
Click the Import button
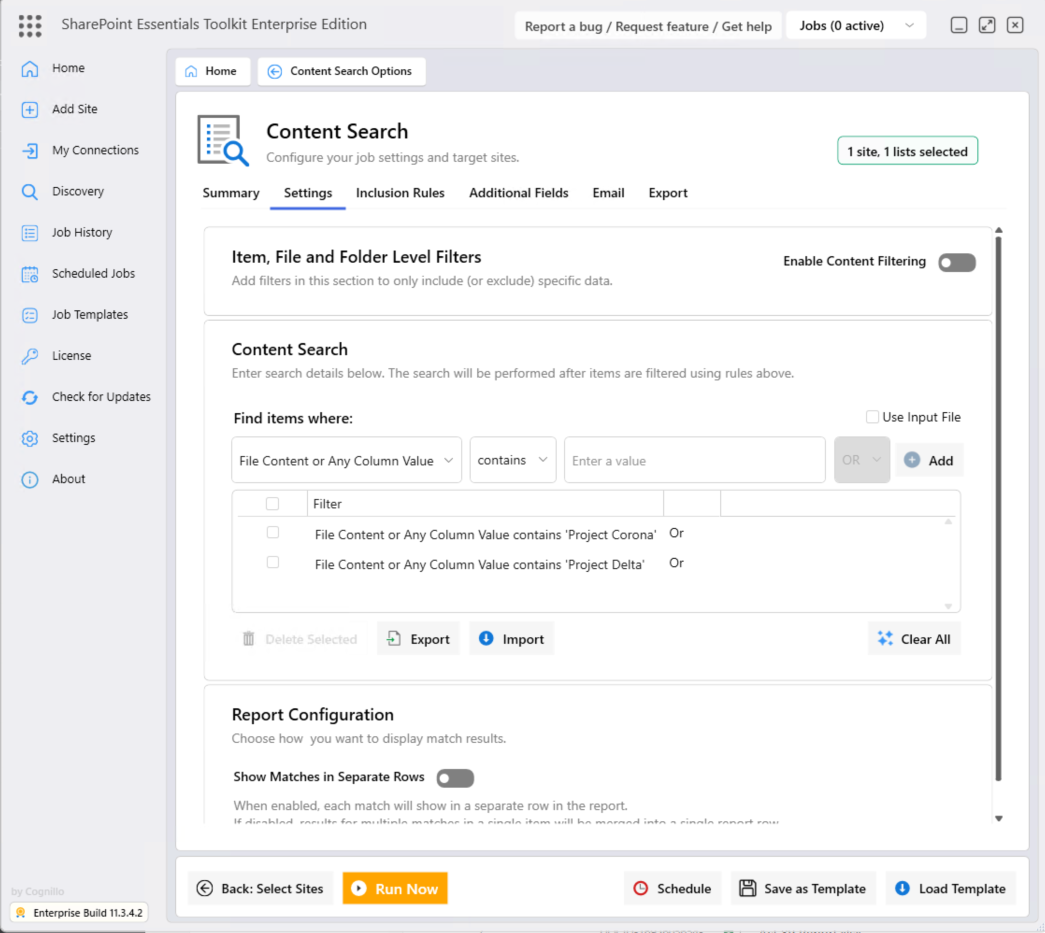(x=512, y=639)
